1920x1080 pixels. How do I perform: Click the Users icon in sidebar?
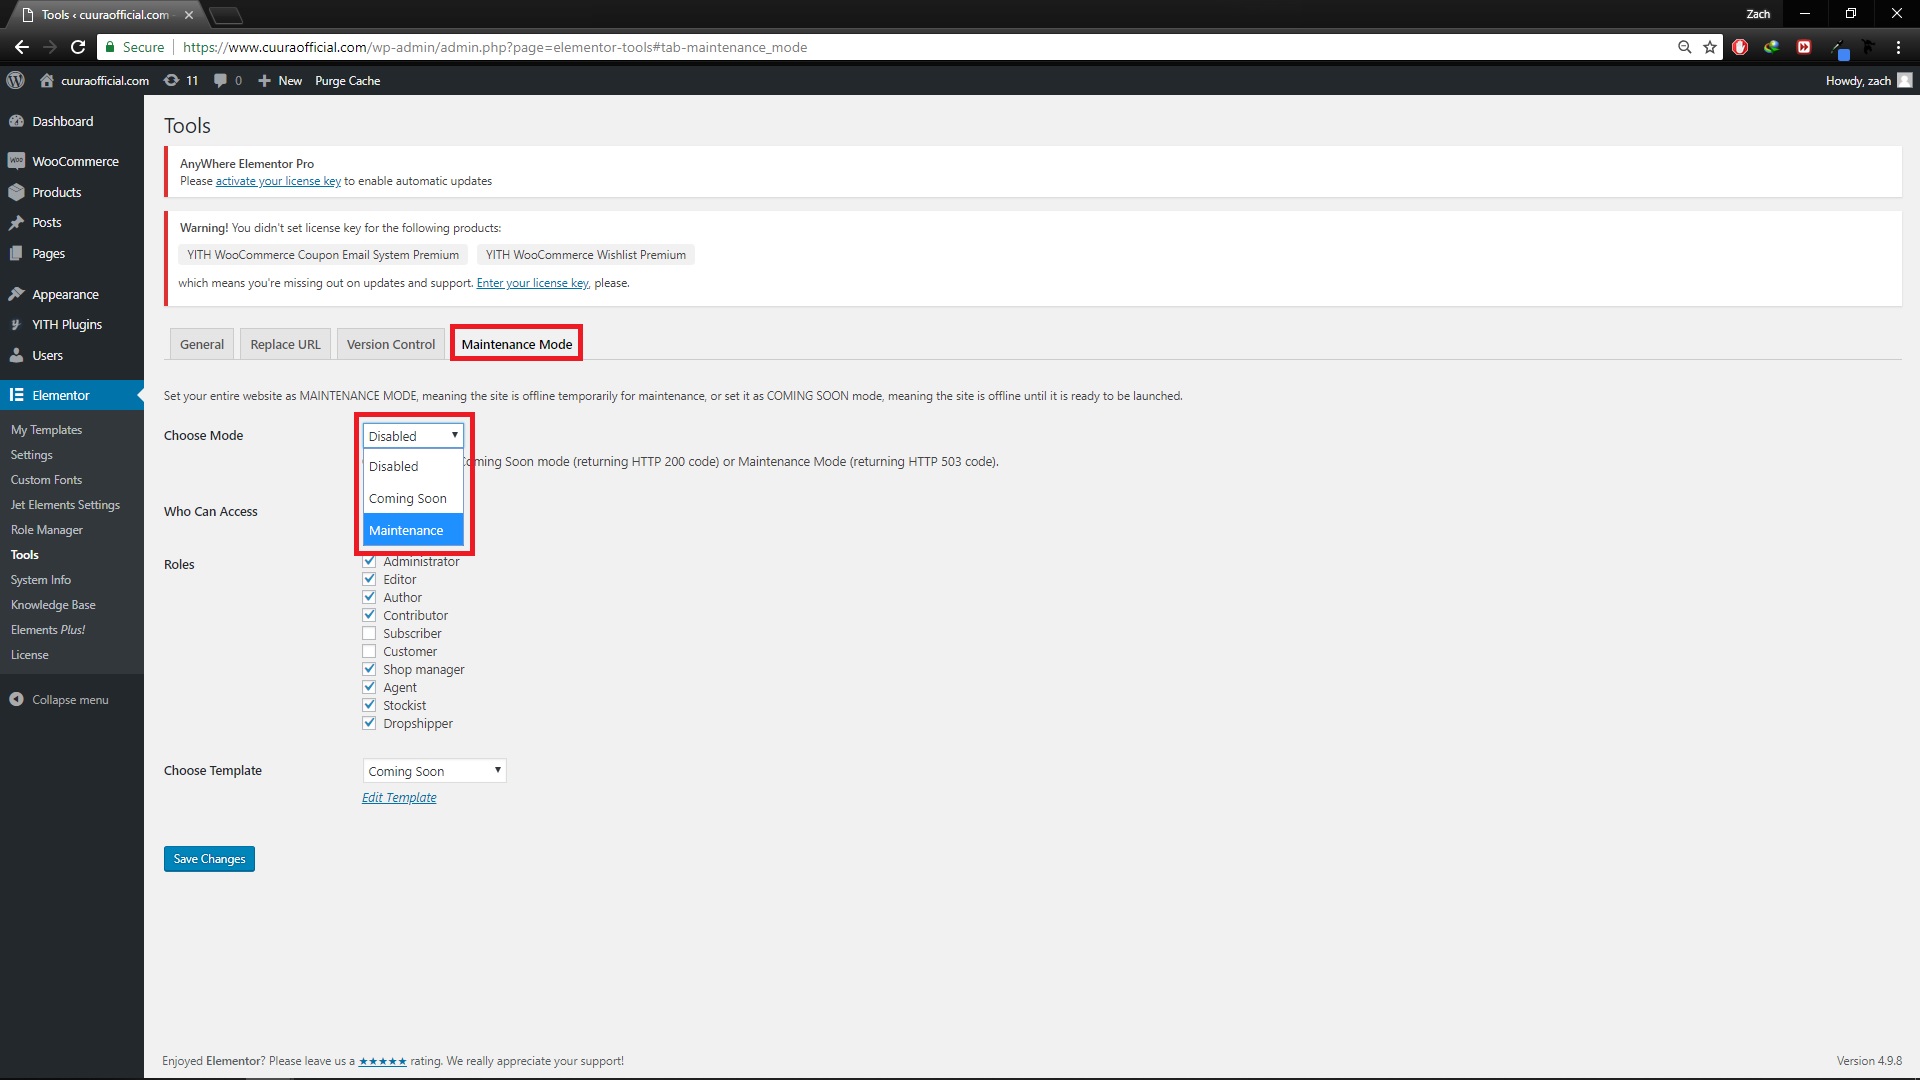pyautogui.click(x=16, y=355)
